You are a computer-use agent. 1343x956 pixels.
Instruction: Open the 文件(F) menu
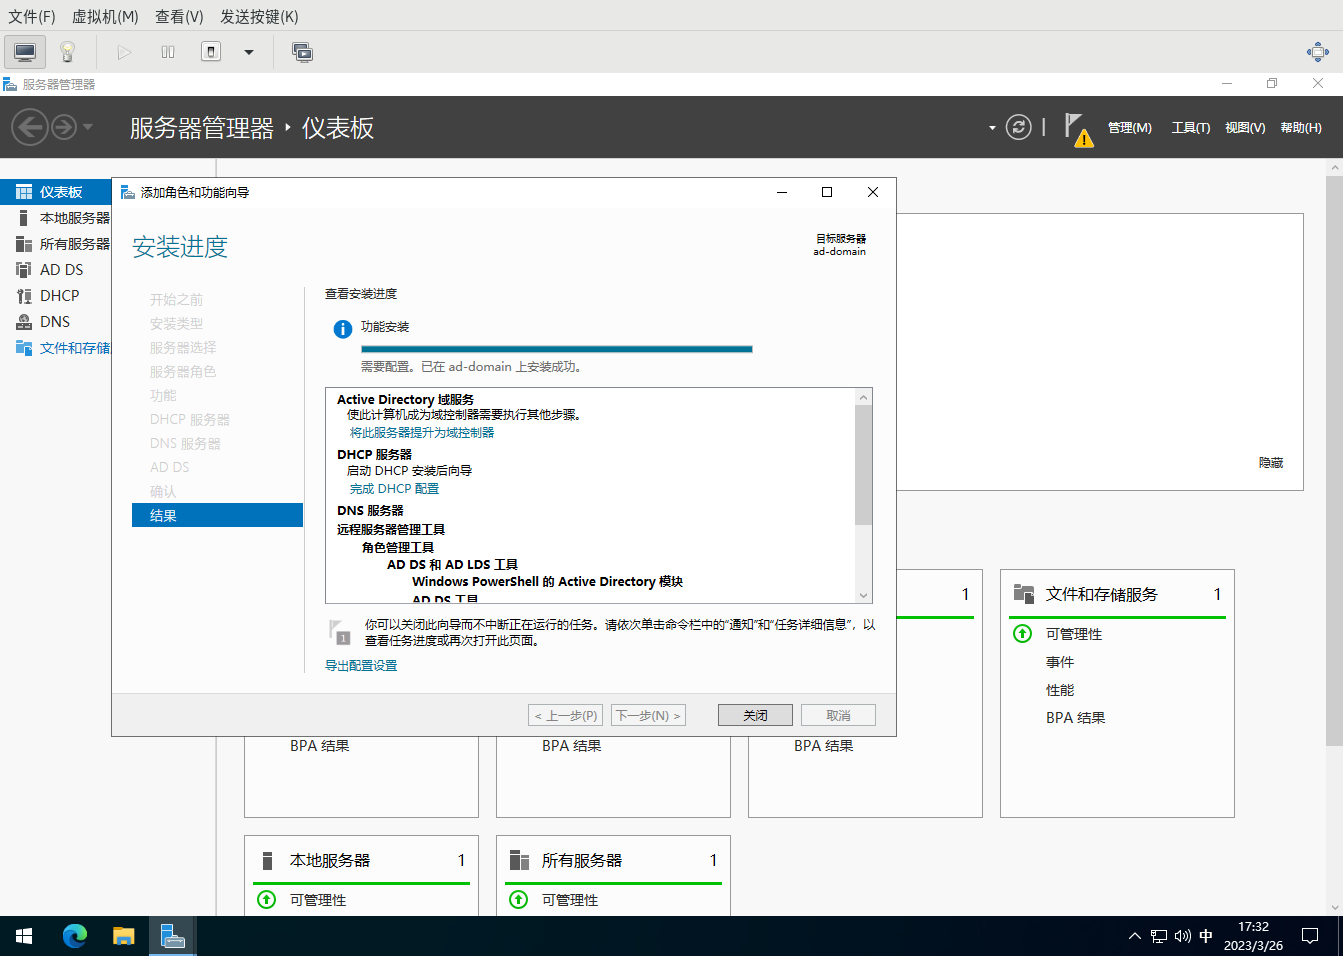point(32,16)
